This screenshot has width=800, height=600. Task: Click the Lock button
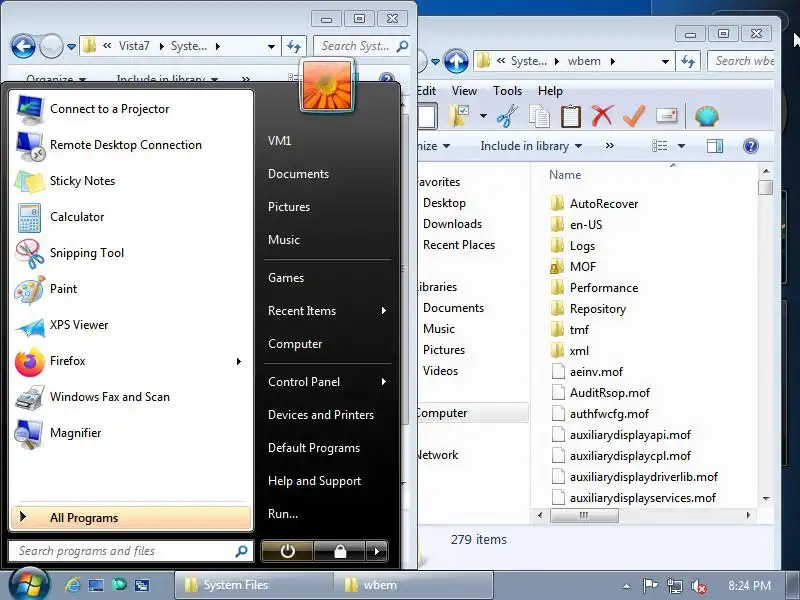click(x=340, y=551)
